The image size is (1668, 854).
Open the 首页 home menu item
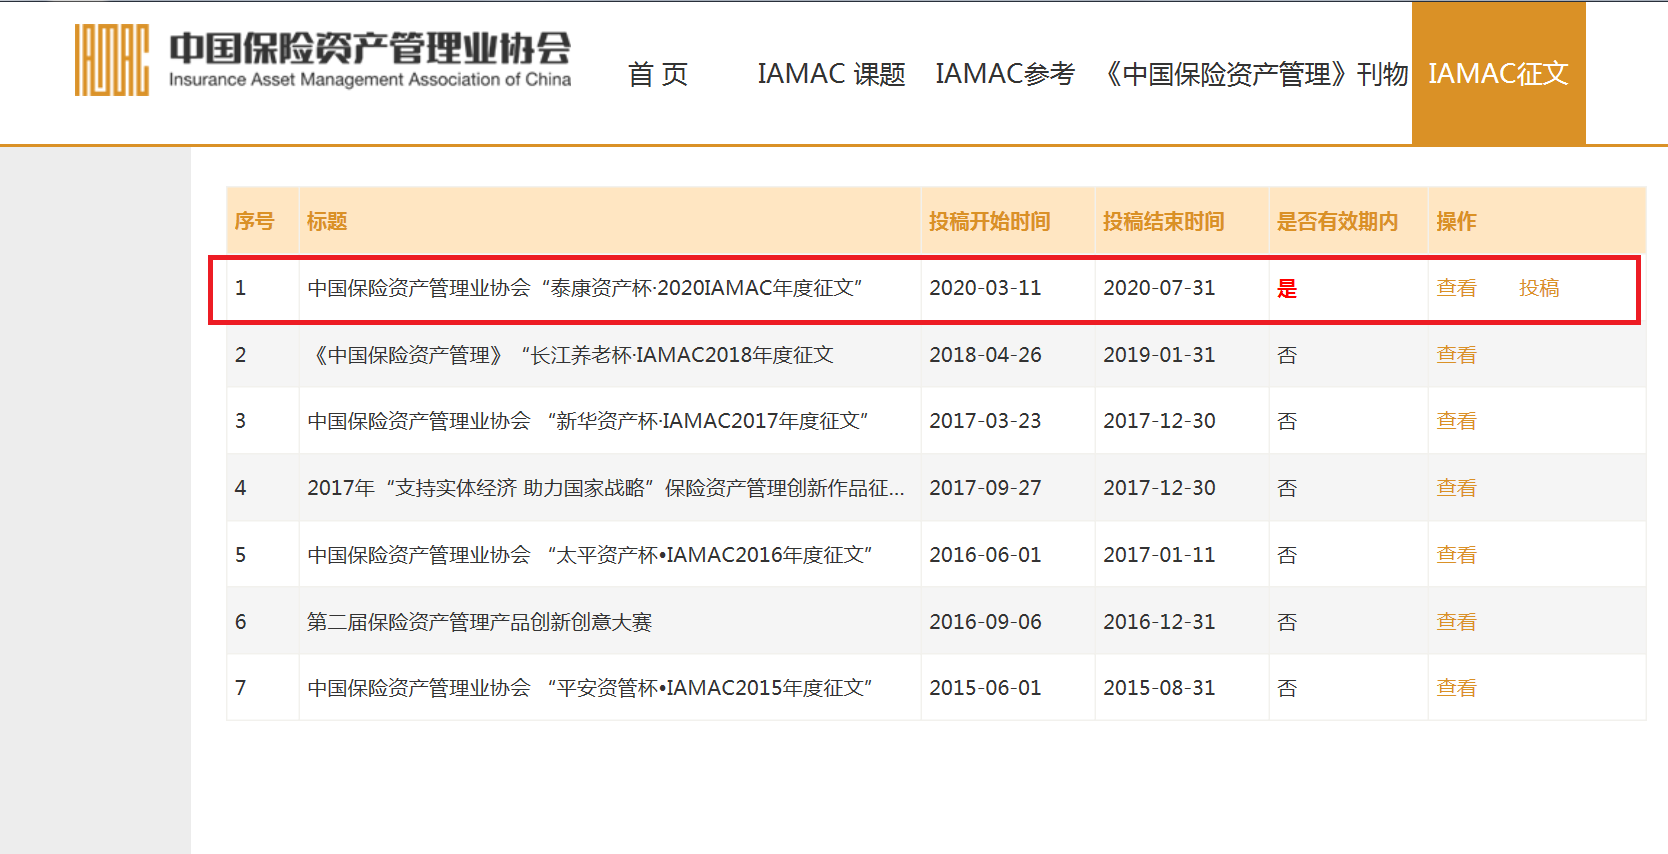click(657, 74)
